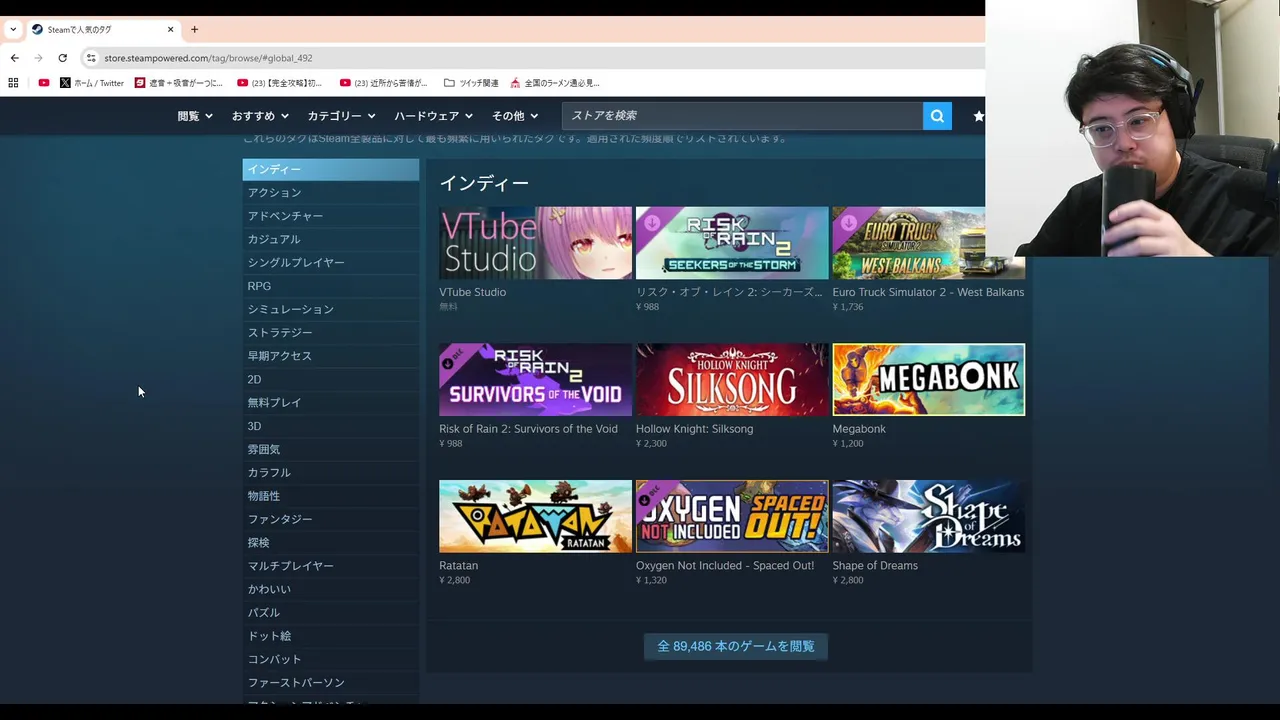Close the Steam browser tab
This screenshot has height=720, width=1280.
pos(170,29)
